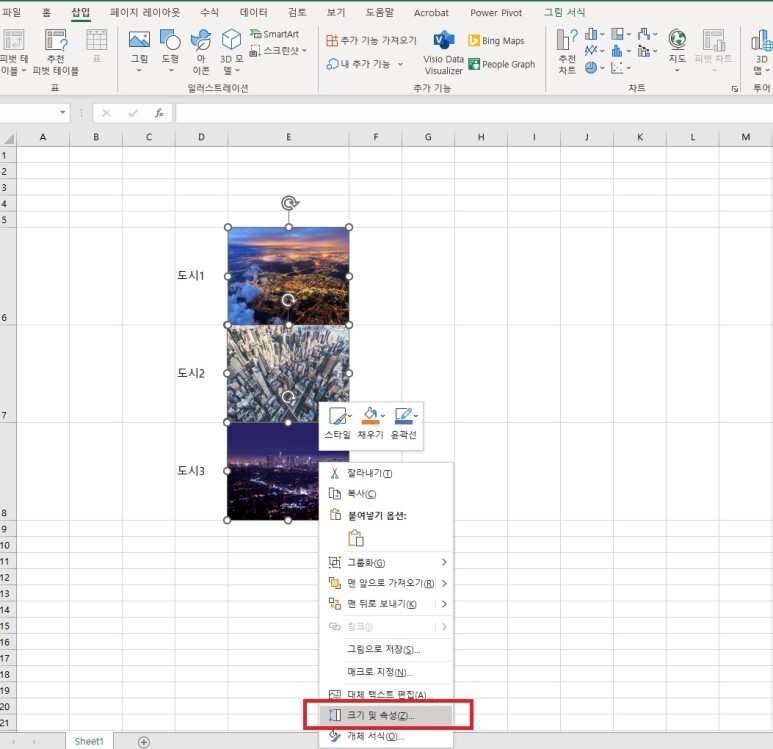Open the 그림 서식 tab
Viewport: 773px width, 749px height.
click(x=564, y=12)
